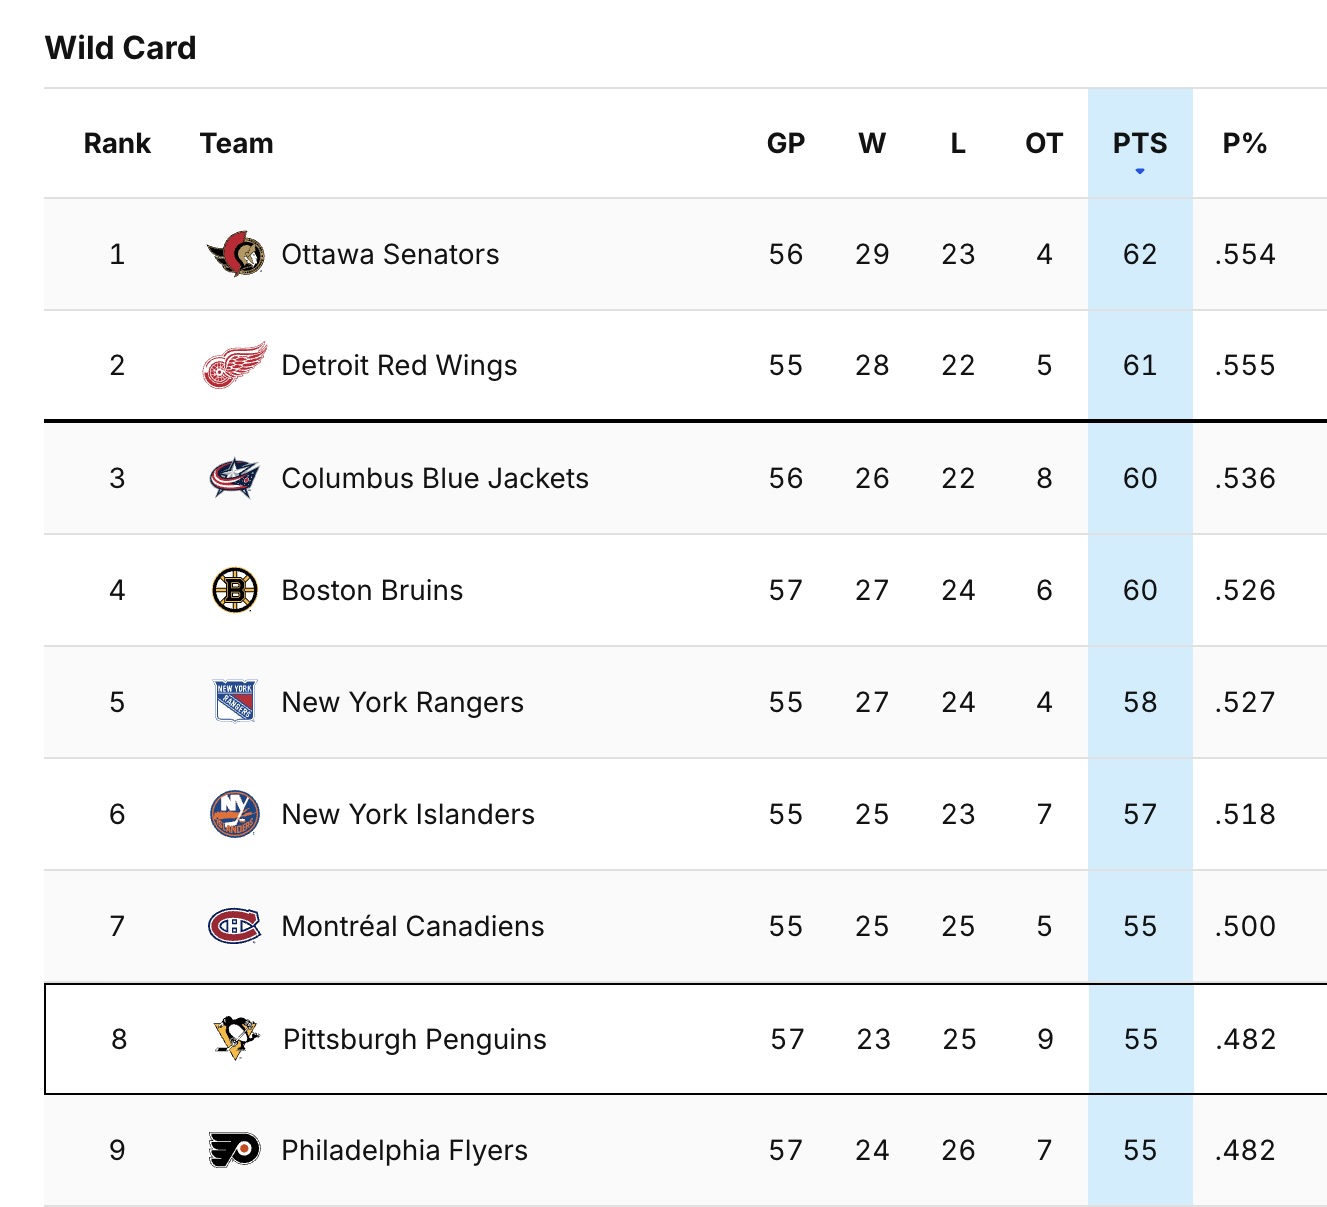Open the Pittsburgh Penguins team link
The width and height of the screenshot is (1327, 1207).
click(x=414, y=1039)
